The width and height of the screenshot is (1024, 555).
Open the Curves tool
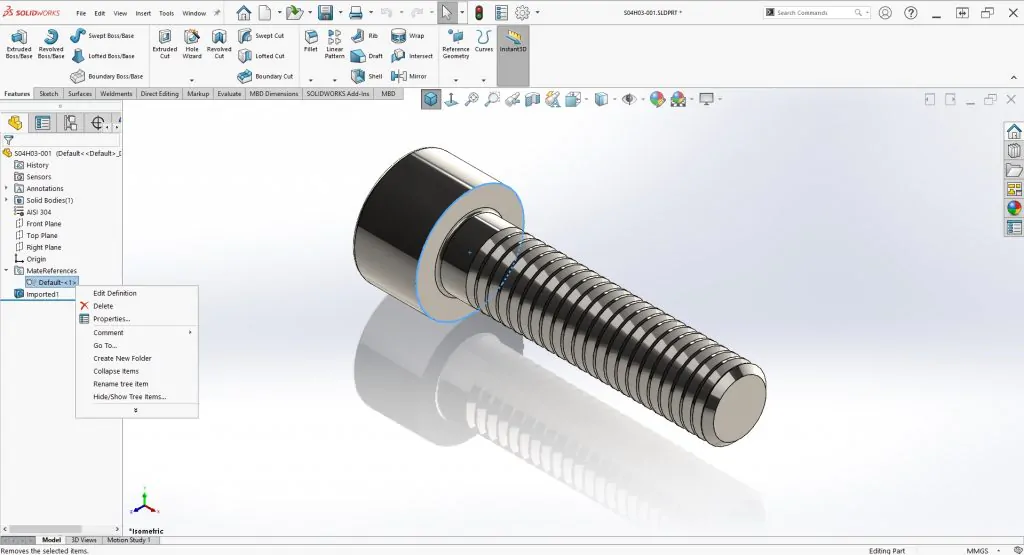pos(484,40)
